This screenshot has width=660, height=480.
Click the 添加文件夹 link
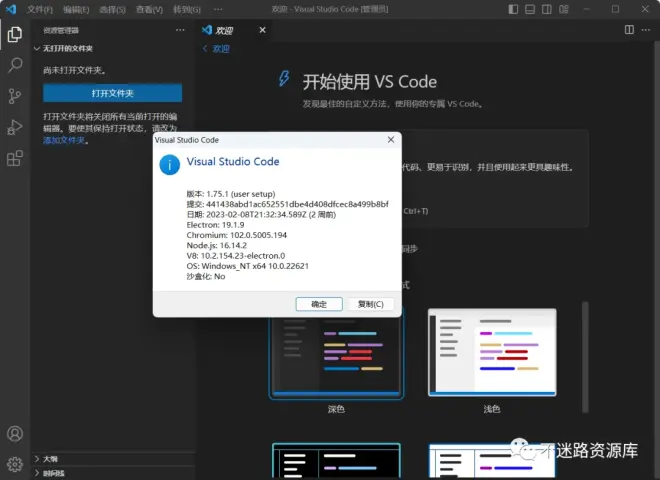[x=64, y=140]
